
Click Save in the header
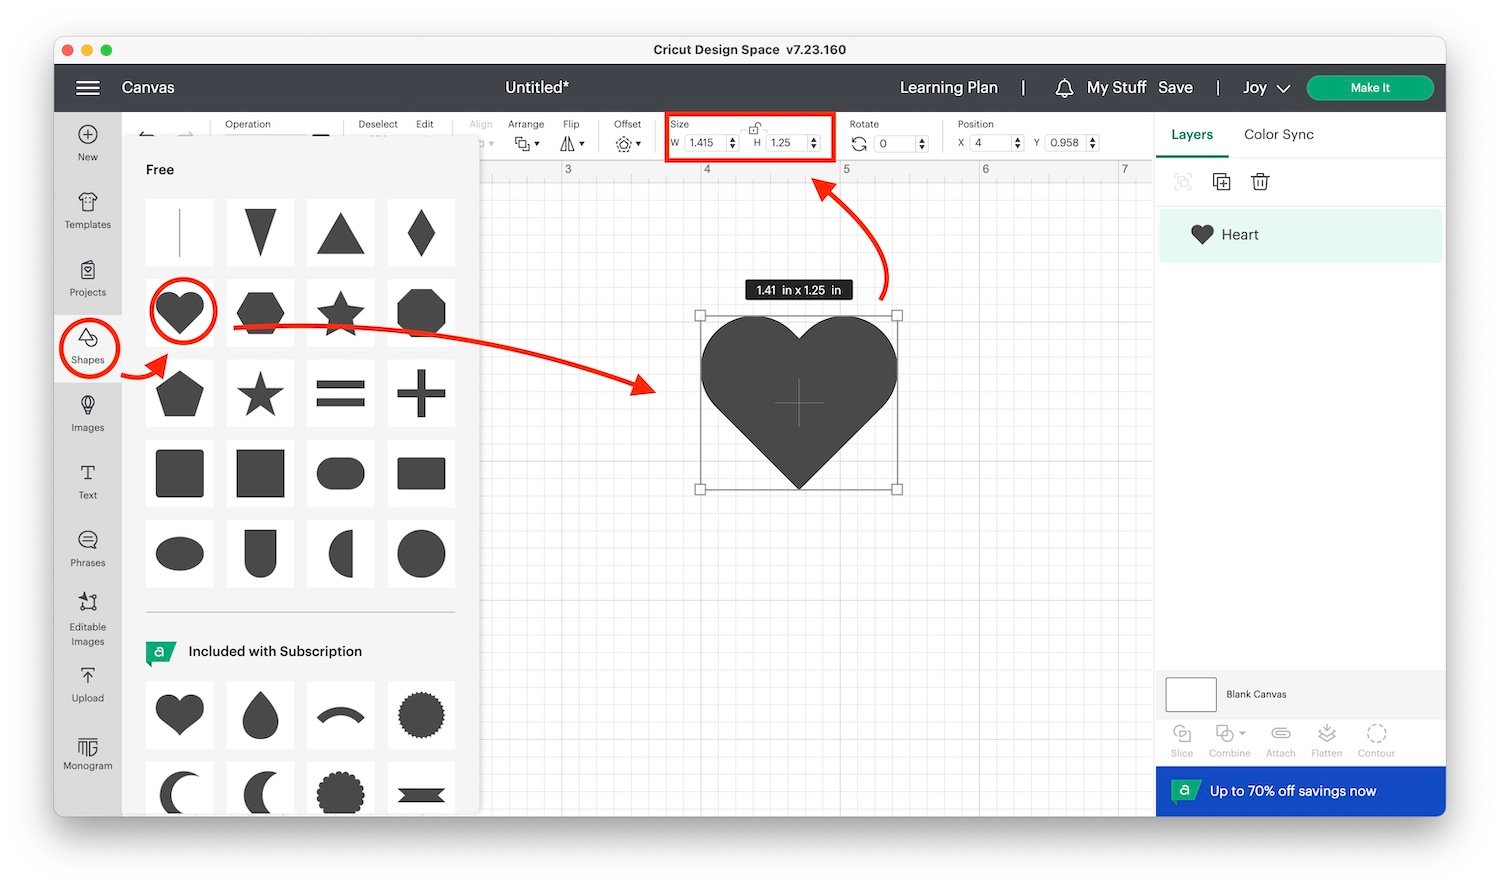pos(1175,88)
